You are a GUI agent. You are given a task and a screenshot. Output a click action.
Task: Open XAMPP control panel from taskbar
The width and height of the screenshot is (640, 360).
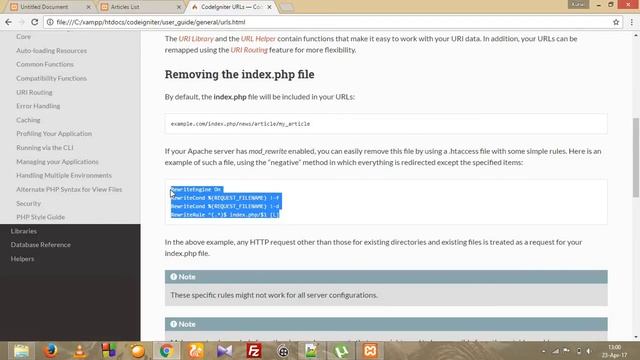[370, 351]
